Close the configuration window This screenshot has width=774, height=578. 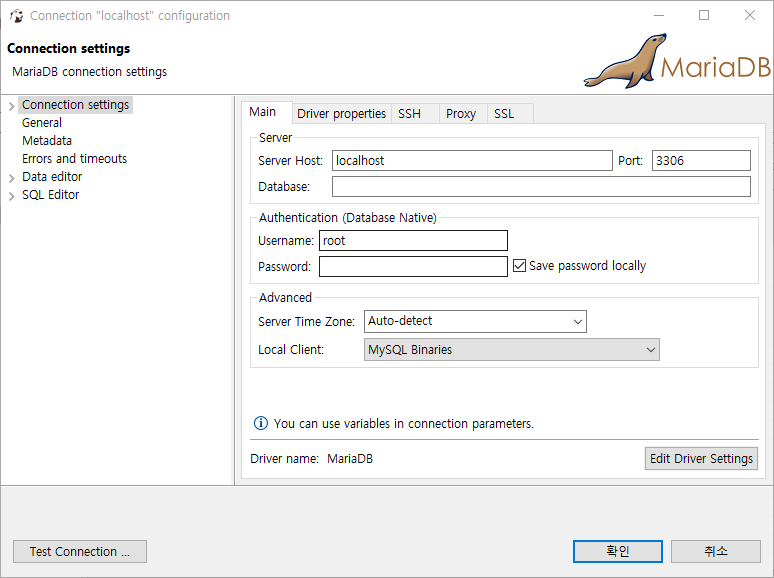[x=750, y=15]
